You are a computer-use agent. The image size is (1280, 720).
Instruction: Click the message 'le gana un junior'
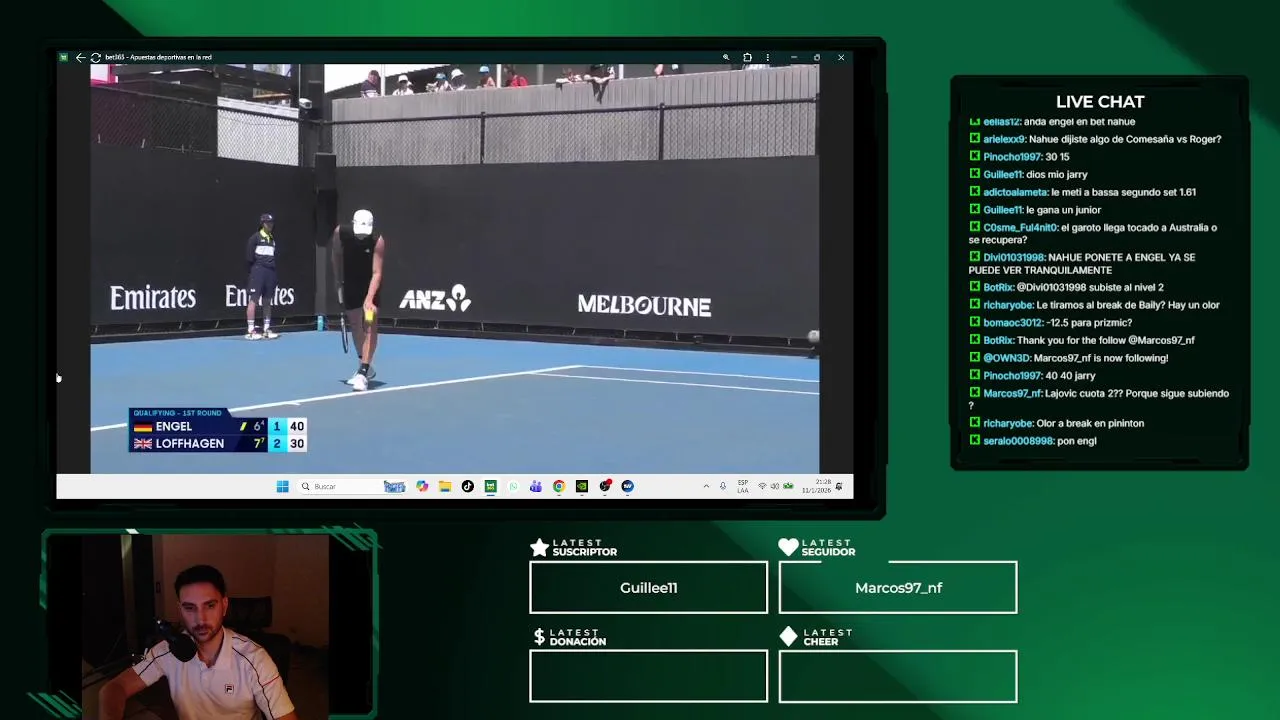(x=1064, y=210)
